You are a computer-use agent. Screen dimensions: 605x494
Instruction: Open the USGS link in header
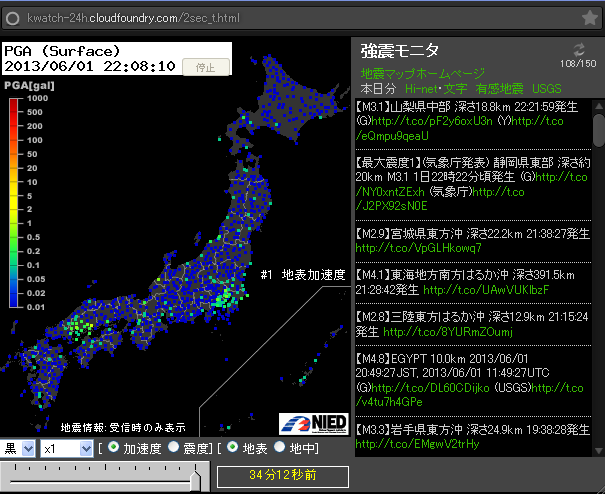546,89
